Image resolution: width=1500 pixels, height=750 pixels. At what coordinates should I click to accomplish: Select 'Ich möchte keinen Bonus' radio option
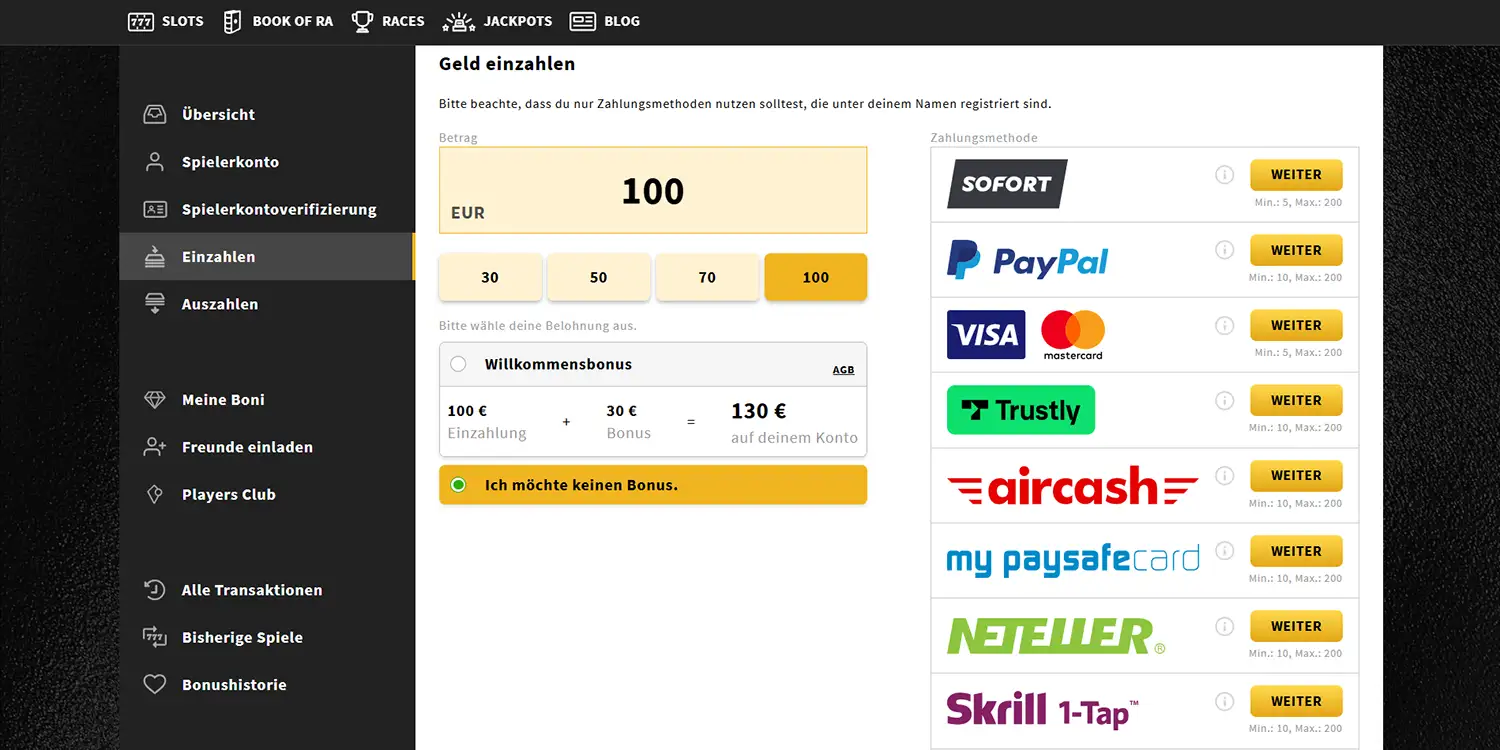(458, 485)
